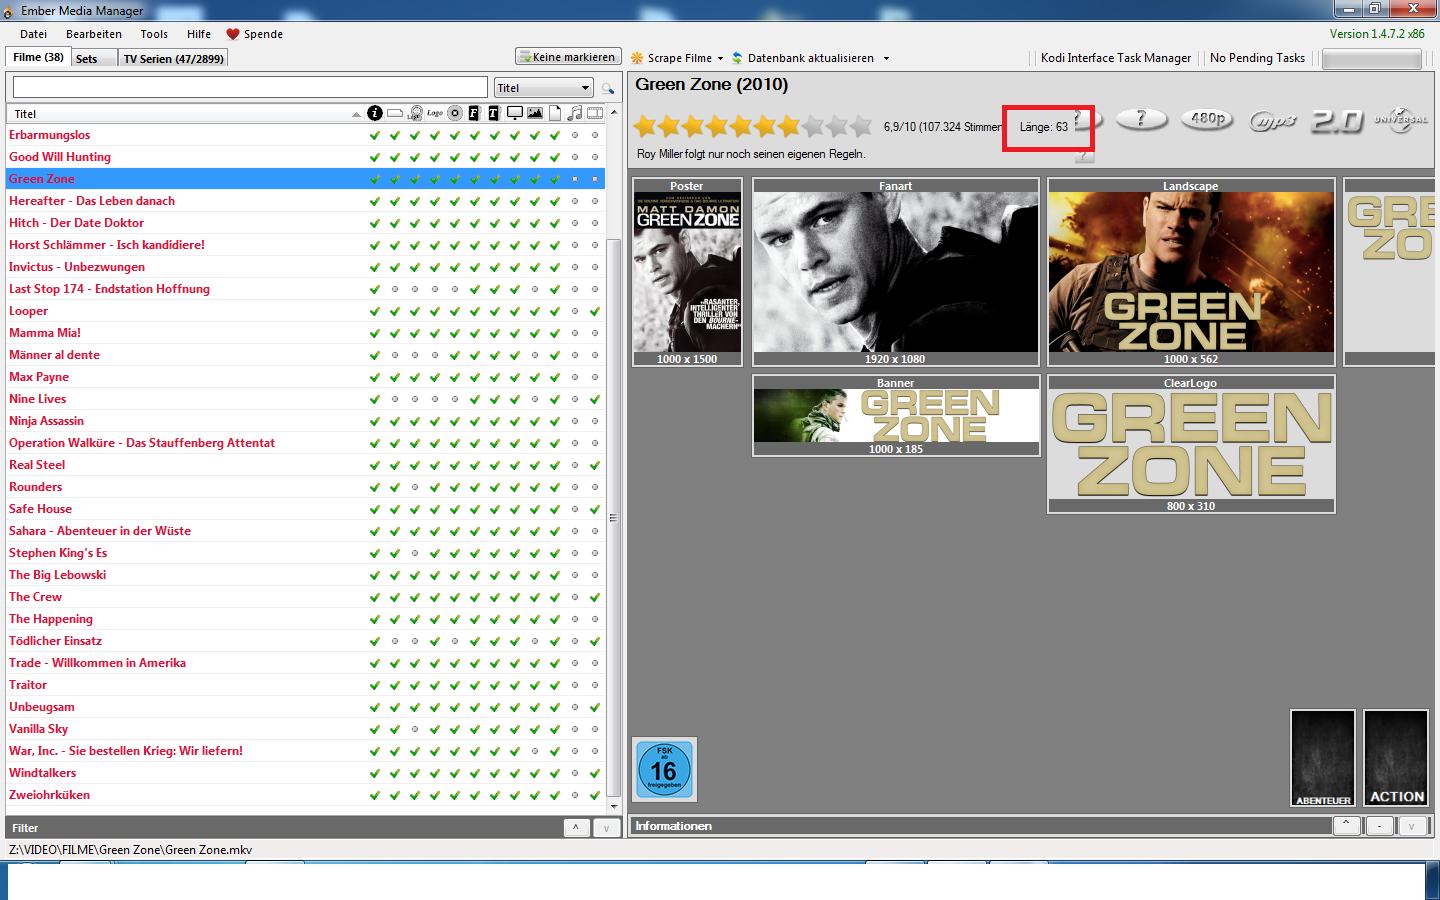This screenshot has height=900, width=1440.
Task: Open the Datei menu
Action: click(33, 34)
